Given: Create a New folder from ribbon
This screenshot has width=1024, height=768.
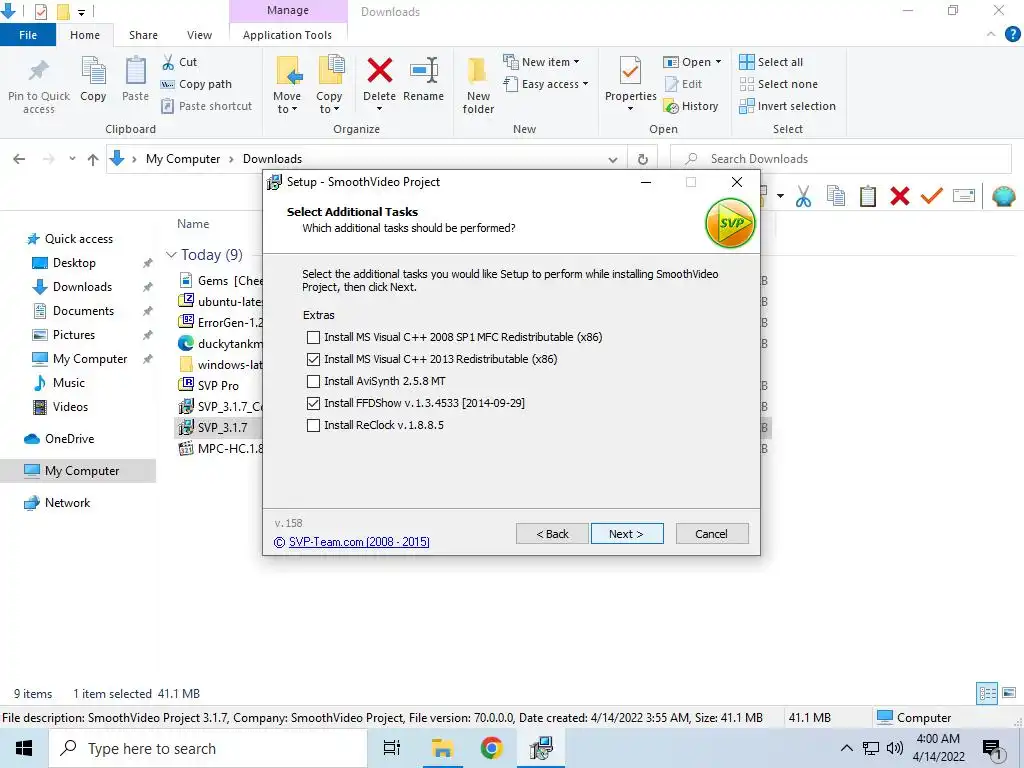Looking at the screenshot, I should pos(478,86).
